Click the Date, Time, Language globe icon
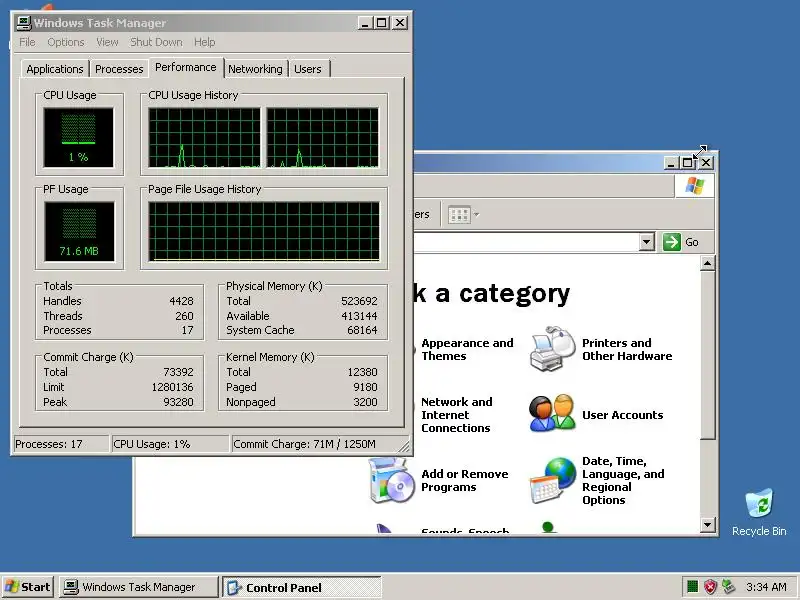The height and width of the screenshot is (600, 800). tap(553, 480)
